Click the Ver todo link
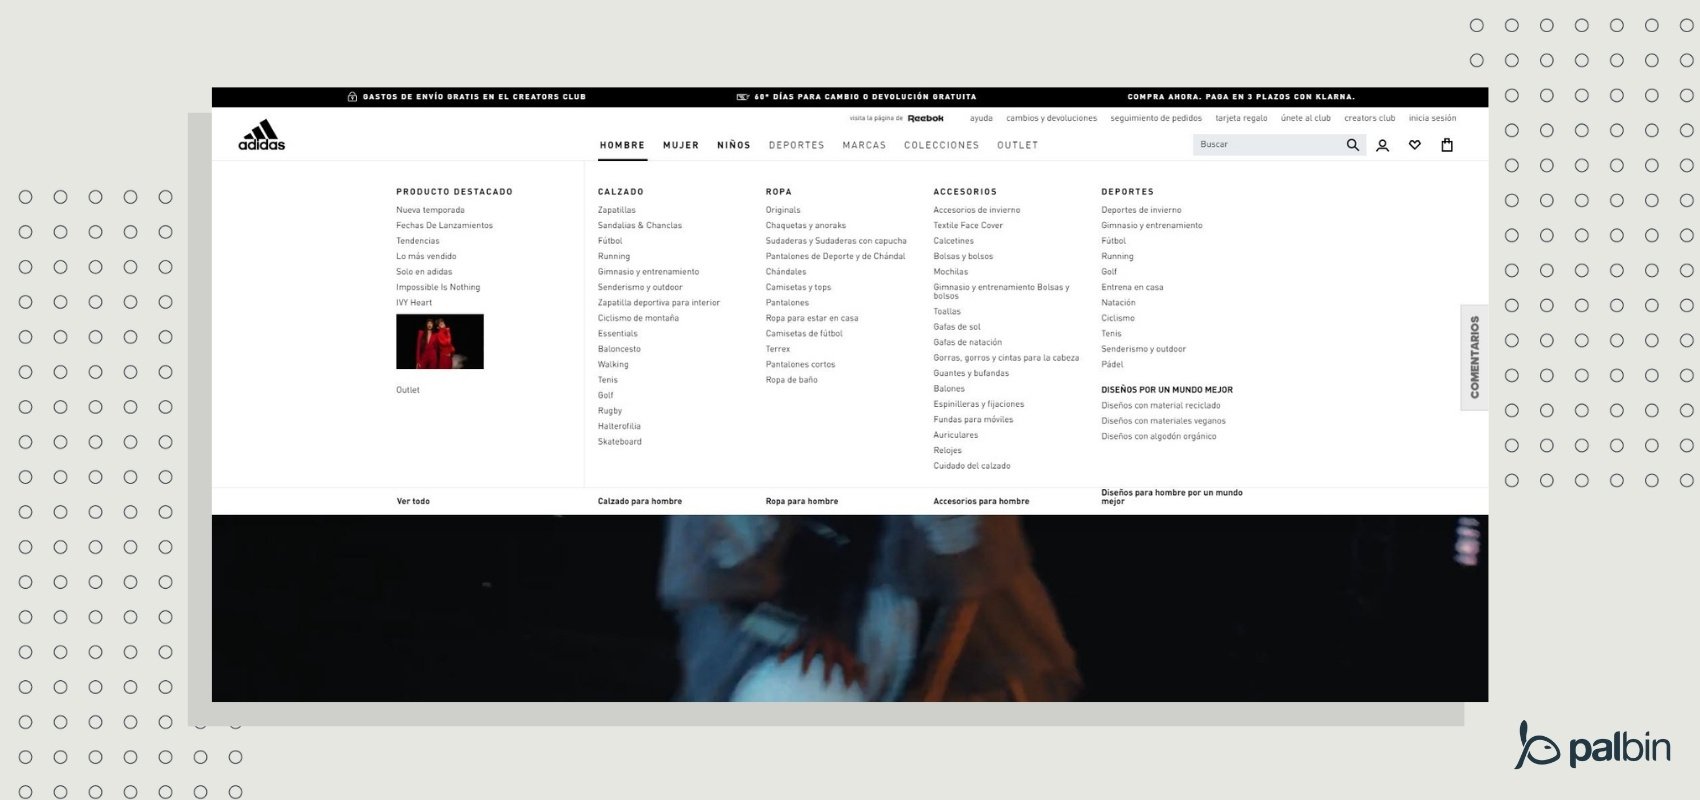The height and width of the screenshot is (800, 1700). click(x=412, y=501)
